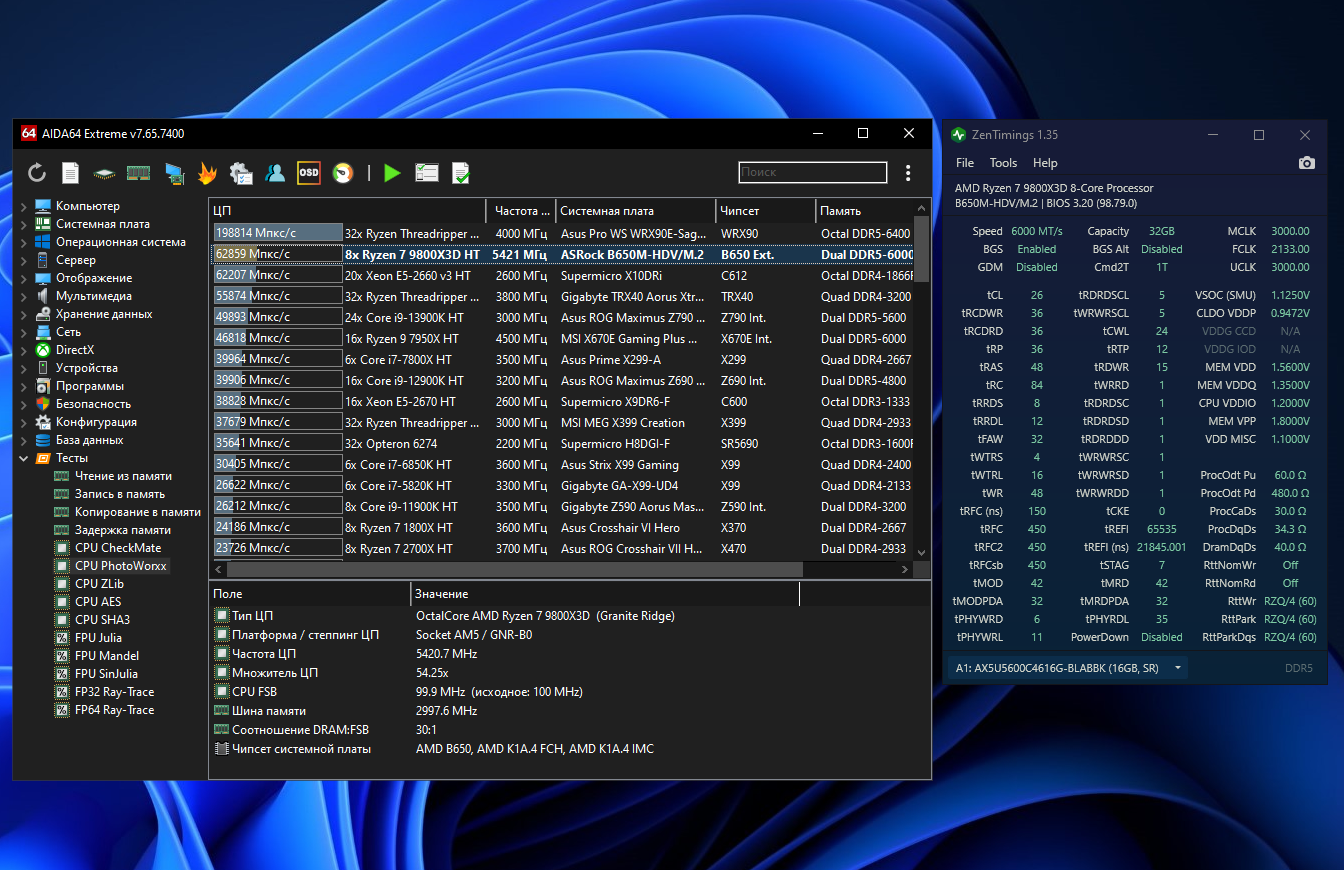Expand the Мультимедиа tree node
This screenshot has width=1344, height=870.
[x=24, y=296]
